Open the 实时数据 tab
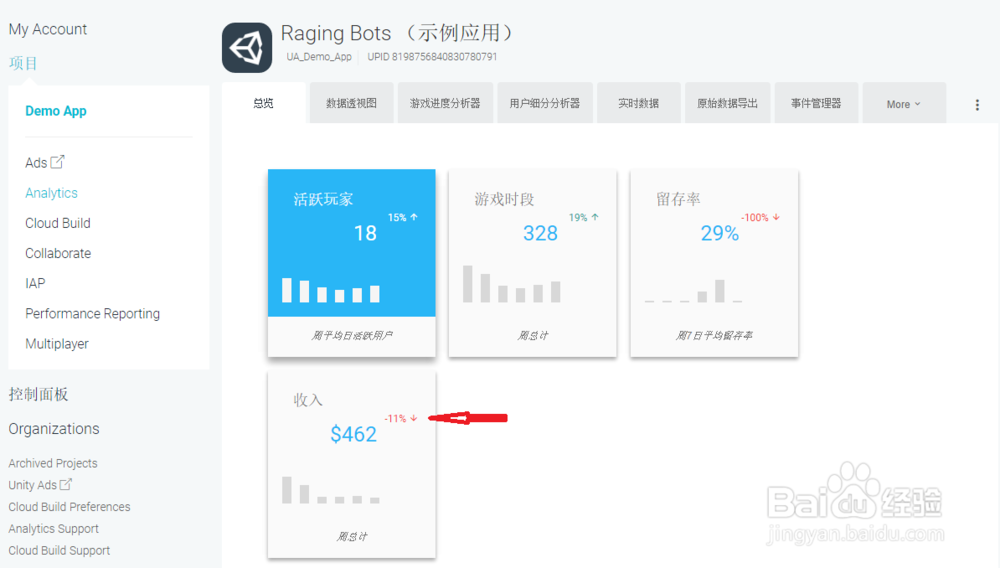 coord(638,103)
